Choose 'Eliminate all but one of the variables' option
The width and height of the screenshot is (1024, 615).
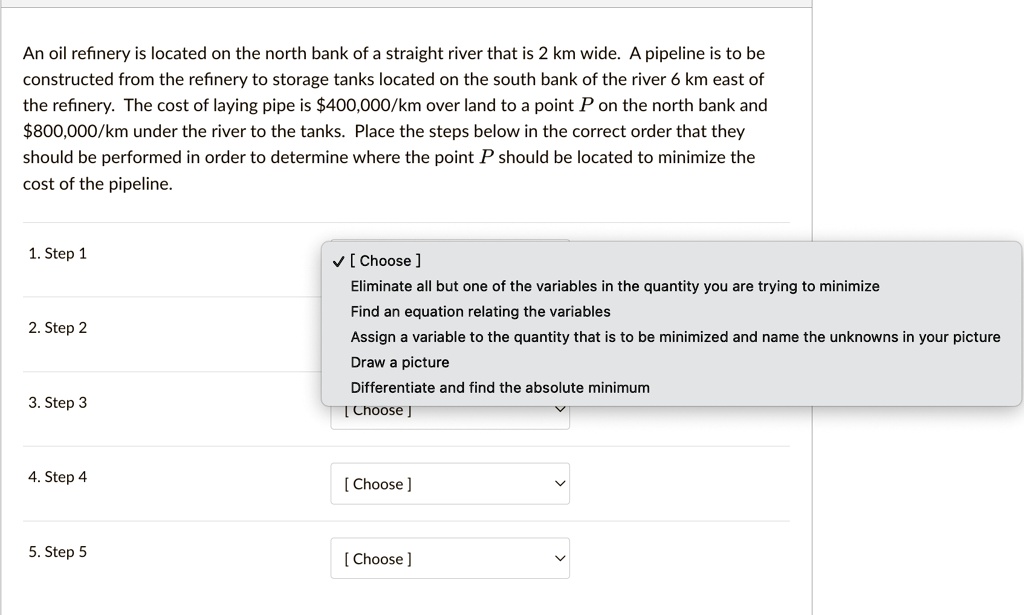(x=614, y=286)
